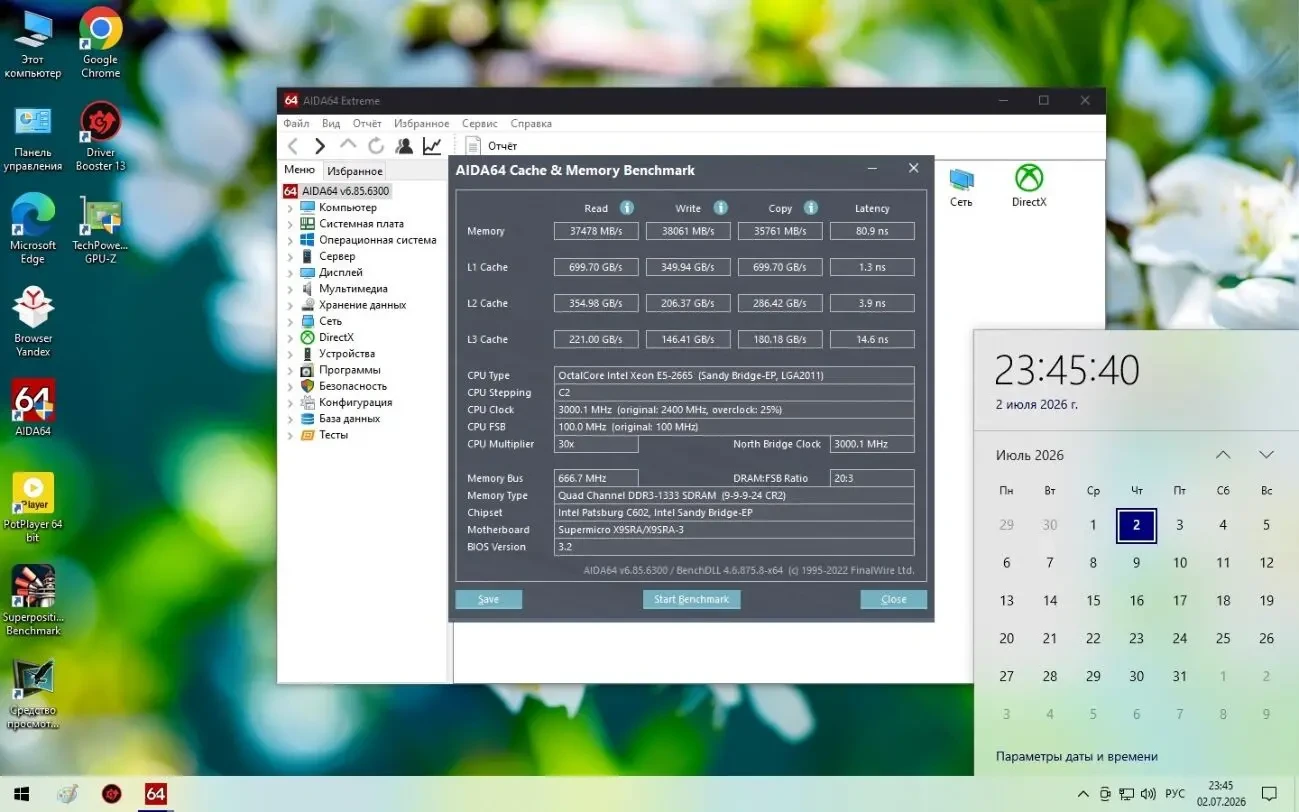Click the РУС language indicator
Image resolution: width=1299 pixels, height=812 pixels.
click(1175, 794)
